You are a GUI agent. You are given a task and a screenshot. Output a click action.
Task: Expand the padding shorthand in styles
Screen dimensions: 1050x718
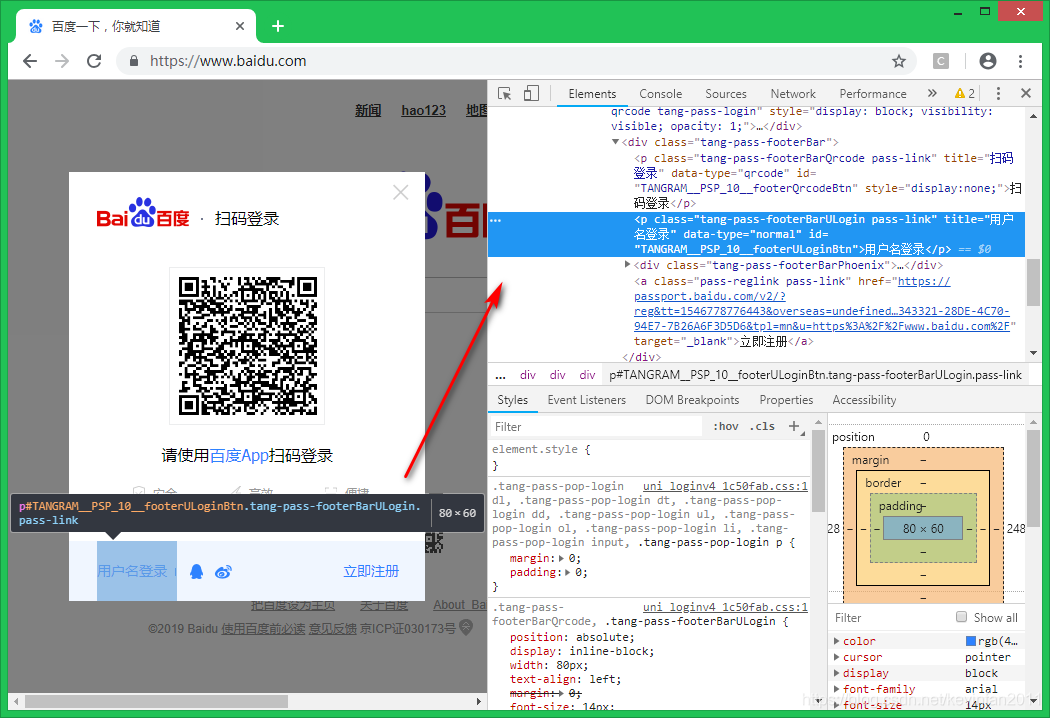click(567, 572)
